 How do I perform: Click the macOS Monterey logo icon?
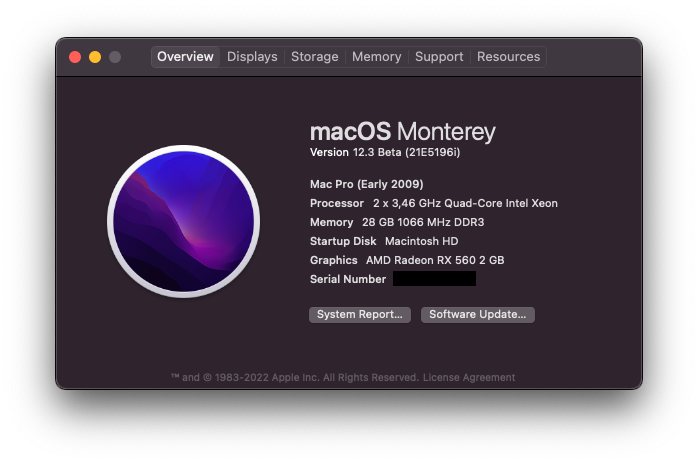coord(183,221)
